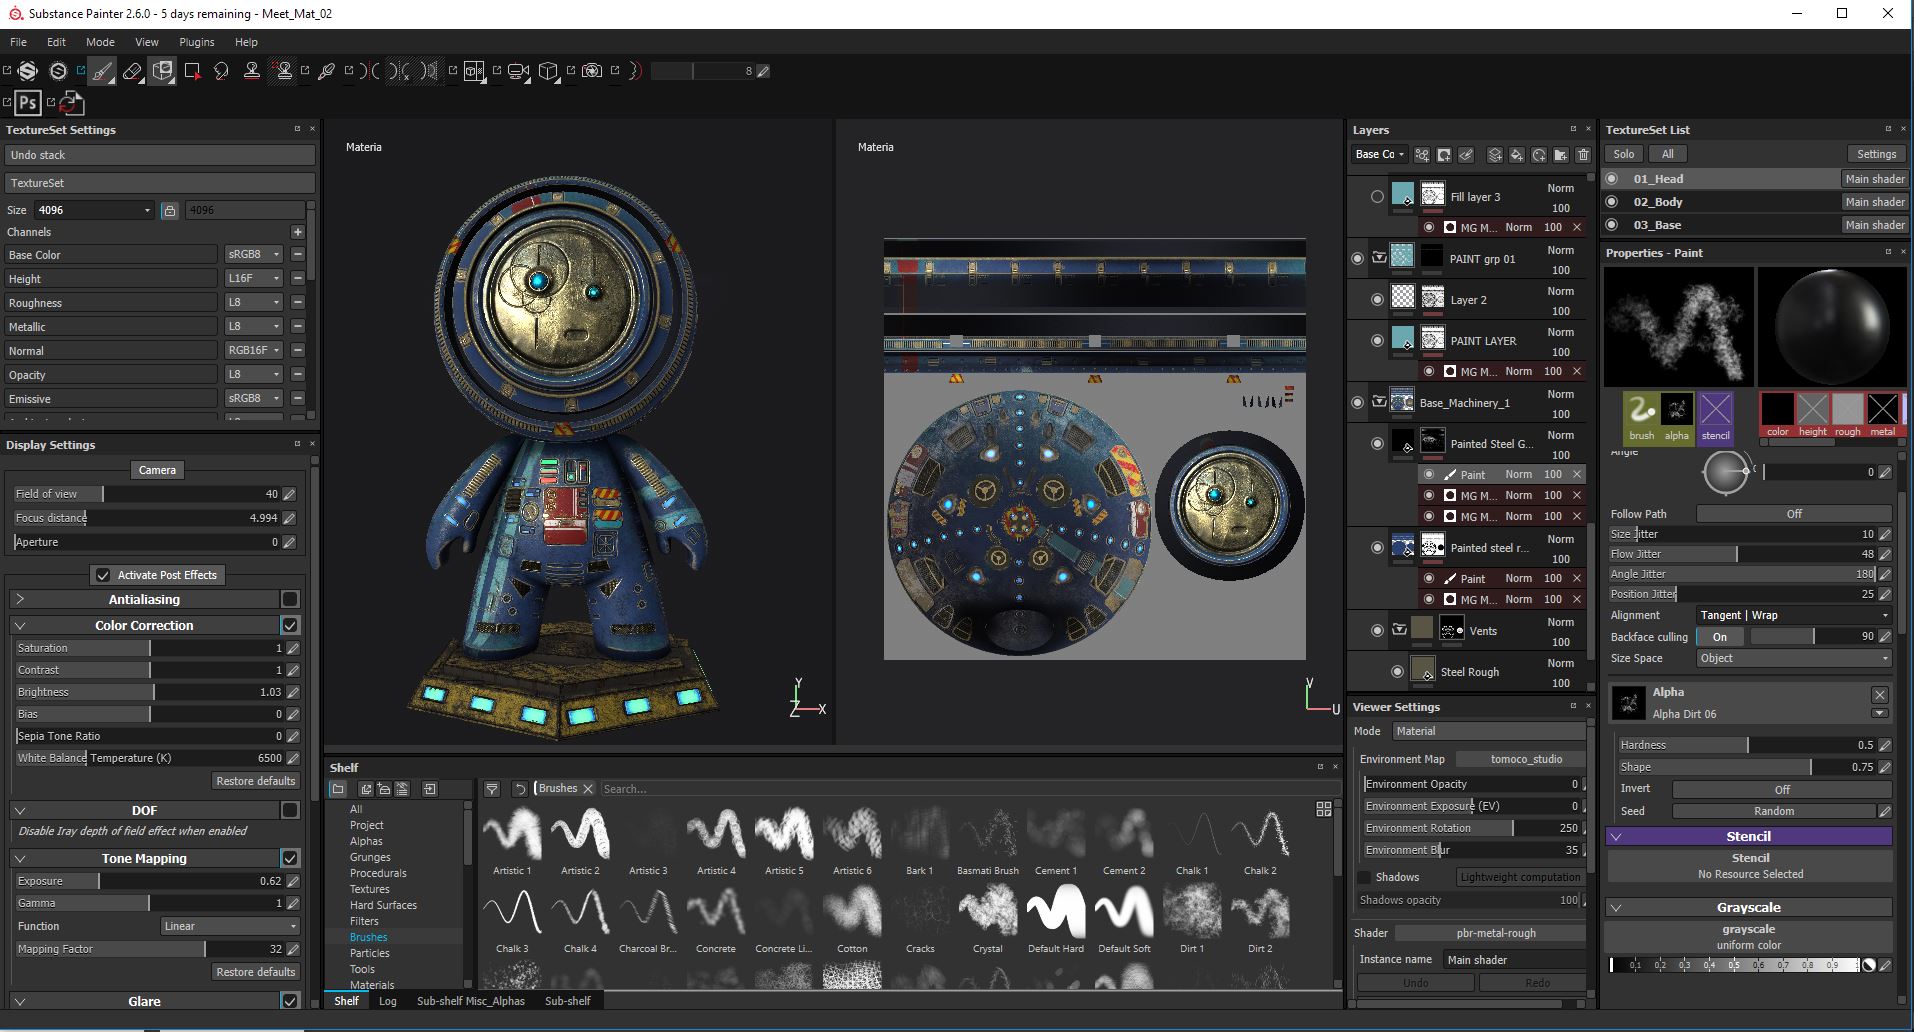Add a mask in Layers toolbar
Viewport: 1914px width, 1032px height.
[1444, 155]
